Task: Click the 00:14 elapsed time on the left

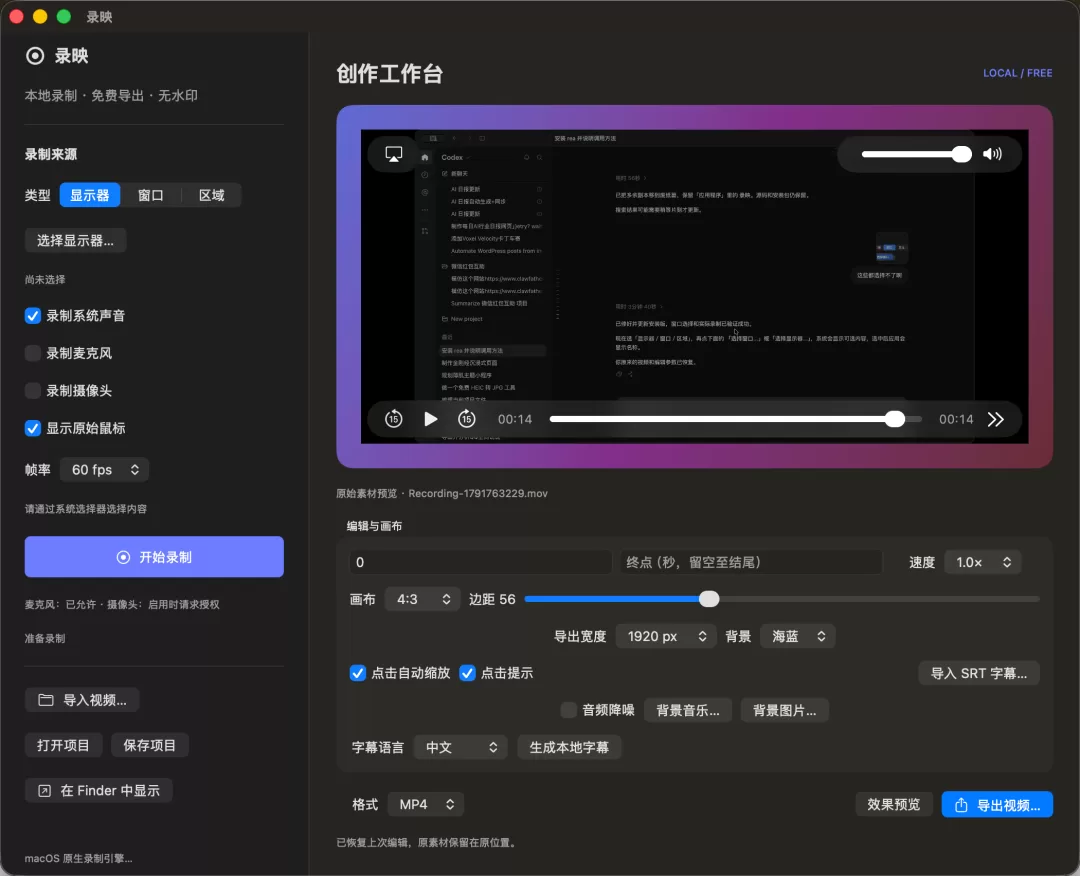Action: point(515,419)
